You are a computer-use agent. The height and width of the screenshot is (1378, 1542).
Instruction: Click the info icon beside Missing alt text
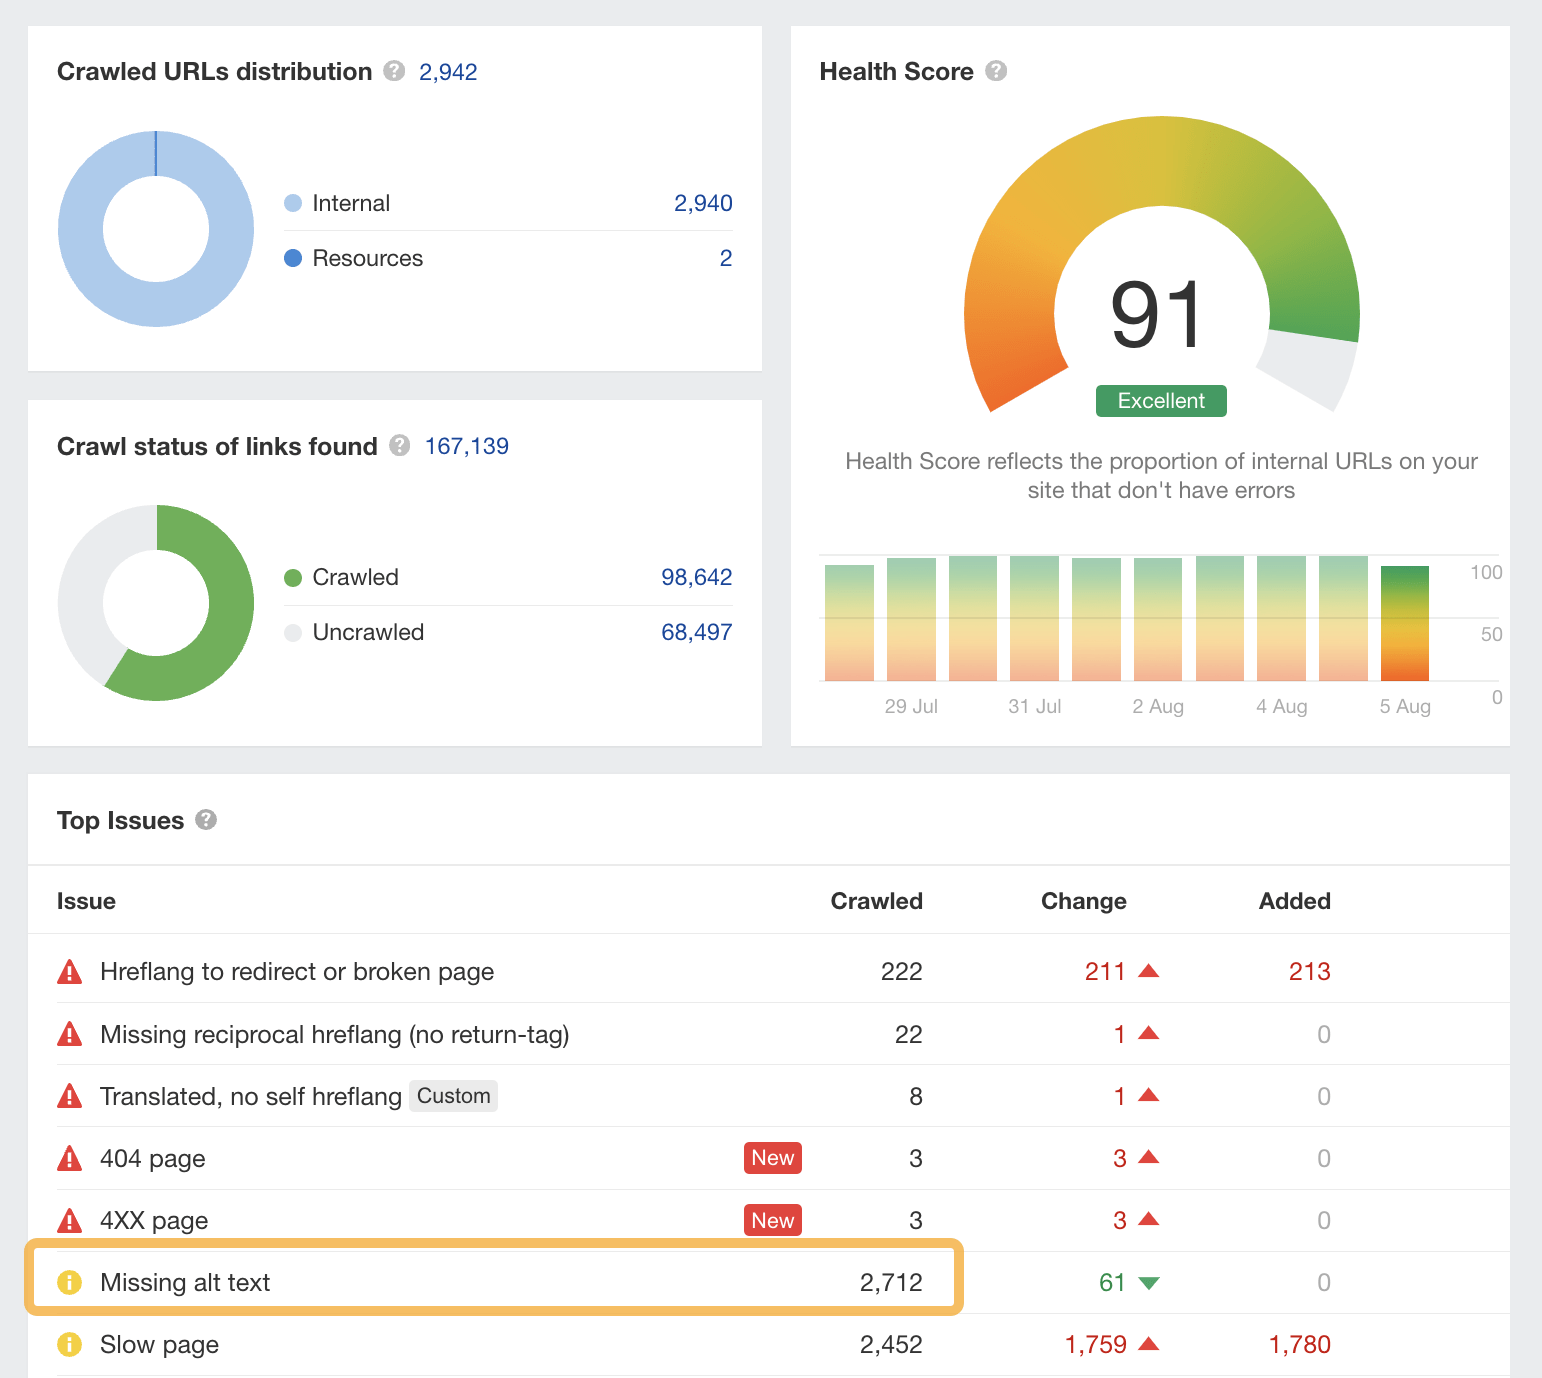[x=69, y=1282]
